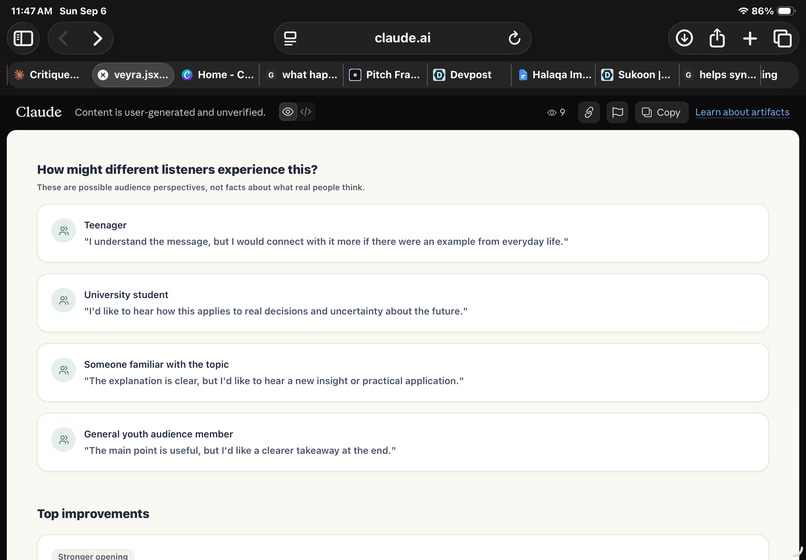Switch to the 'helps syn...' tab

click(720, 75)
